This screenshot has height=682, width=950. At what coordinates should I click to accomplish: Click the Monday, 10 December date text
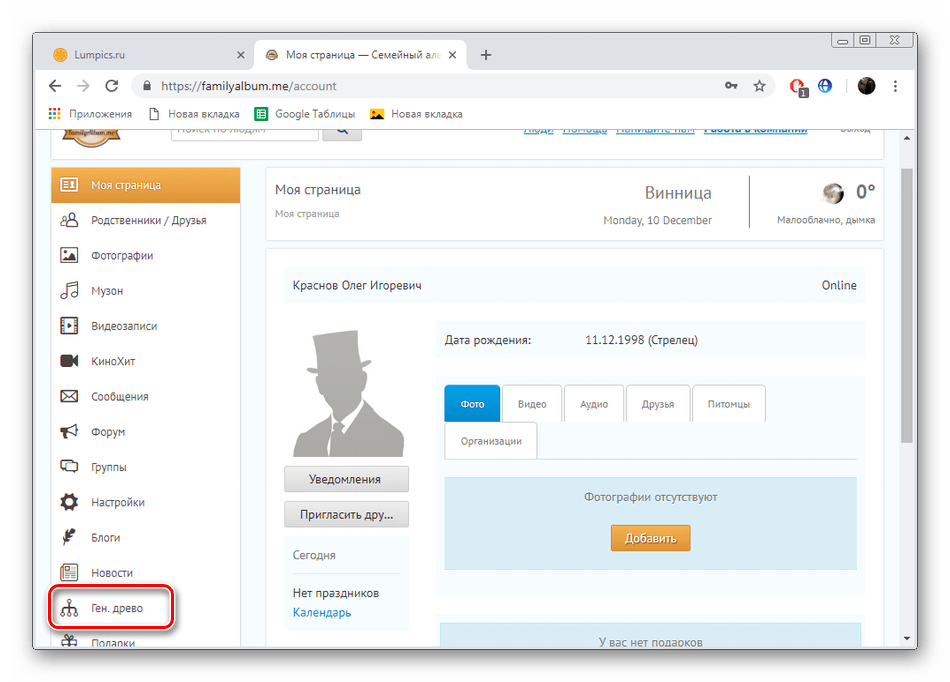(x=657, y=220)
